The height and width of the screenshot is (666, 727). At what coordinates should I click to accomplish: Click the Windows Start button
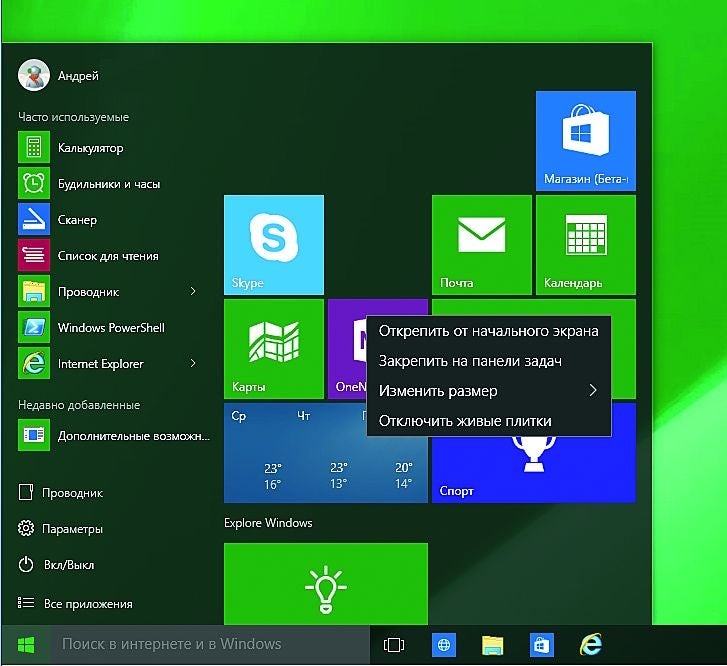(26, 645)
